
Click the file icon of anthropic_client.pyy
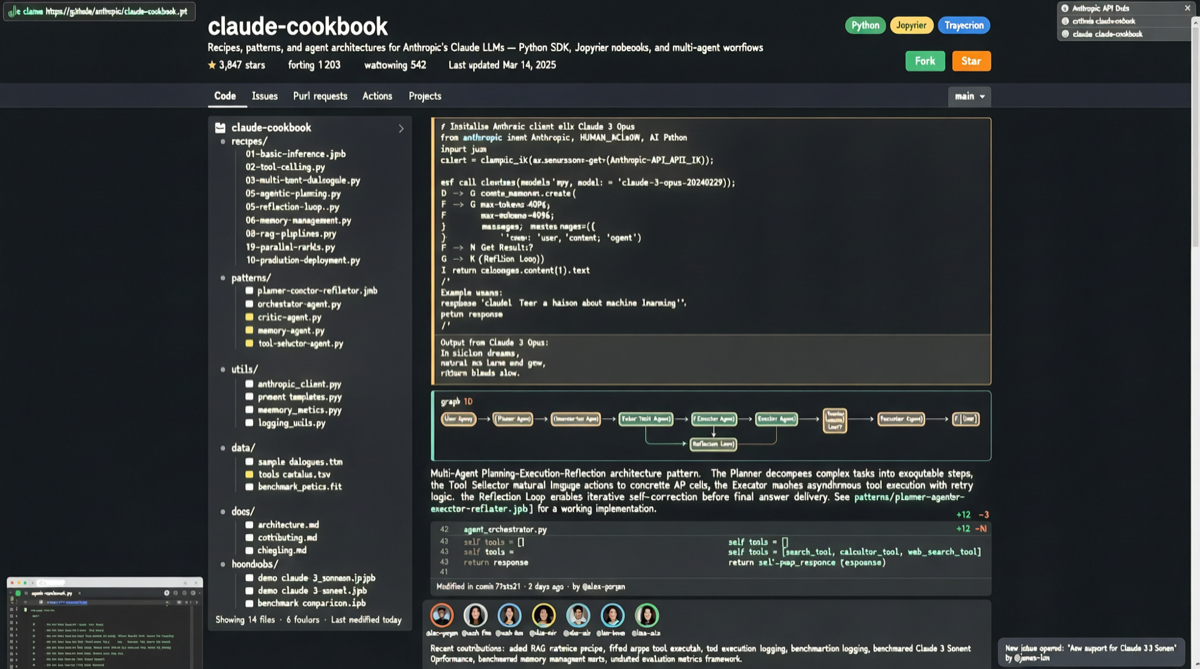point(249,384)
